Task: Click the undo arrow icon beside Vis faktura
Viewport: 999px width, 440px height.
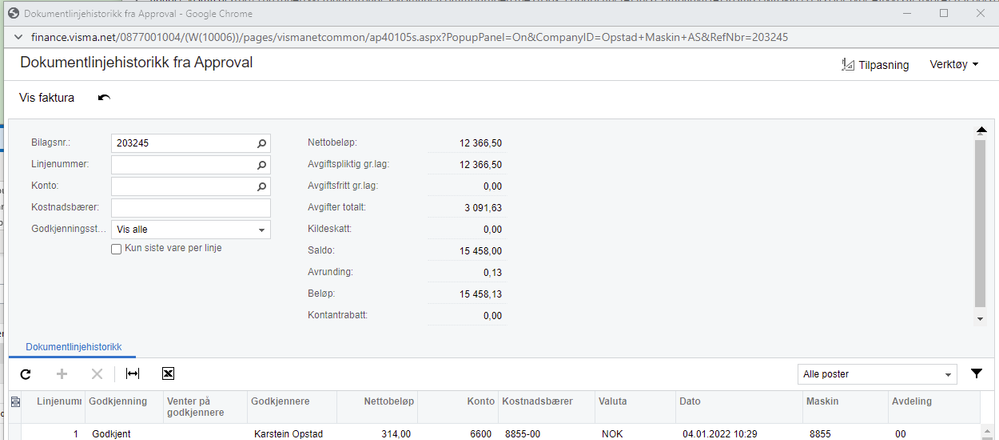Action: click(x=104, y=98)
